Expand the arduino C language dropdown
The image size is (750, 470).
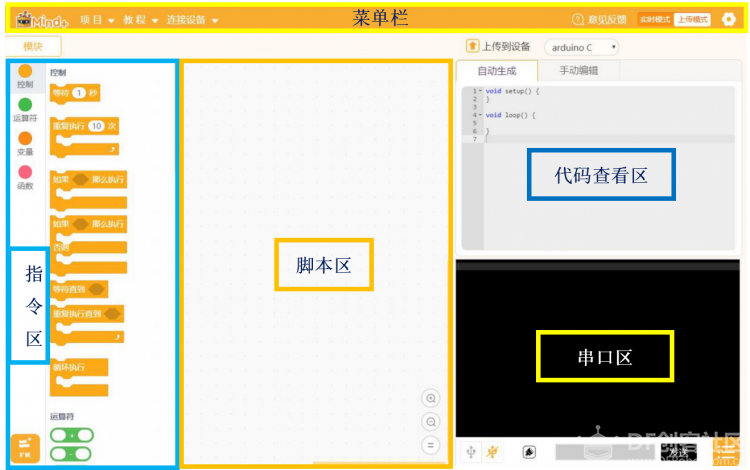(x=582, y=47)
